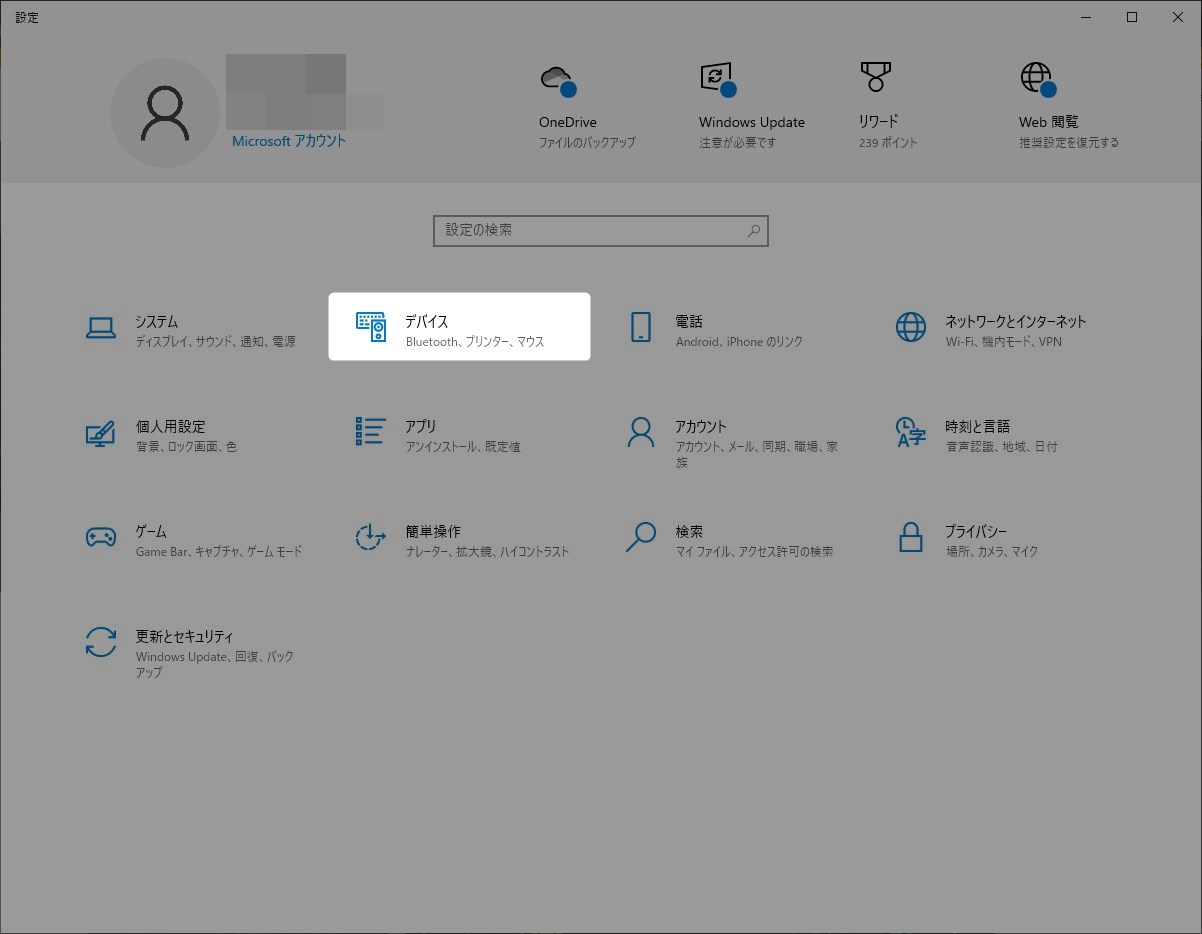This screenshot has width=1202, height=934.
Task: Open the システム settings laptop icon
Action: pos(101,328)
